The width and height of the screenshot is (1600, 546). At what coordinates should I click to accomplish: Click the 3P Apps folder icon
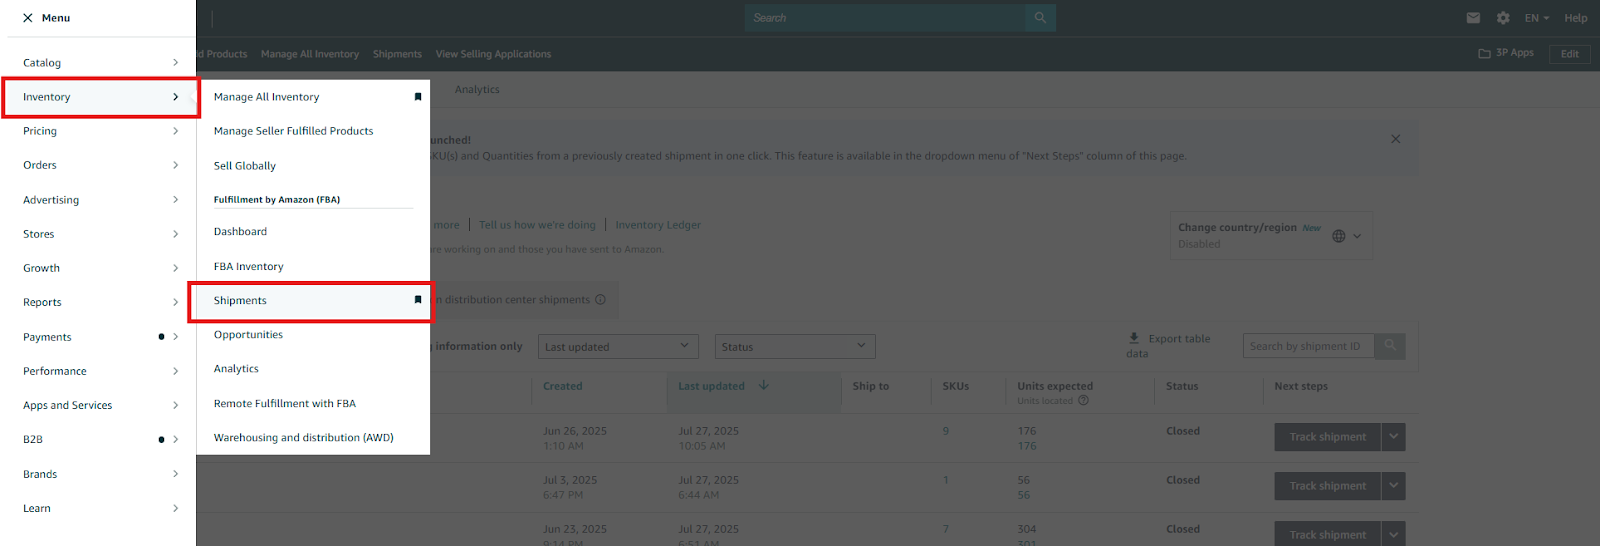tap(1484, 54)
